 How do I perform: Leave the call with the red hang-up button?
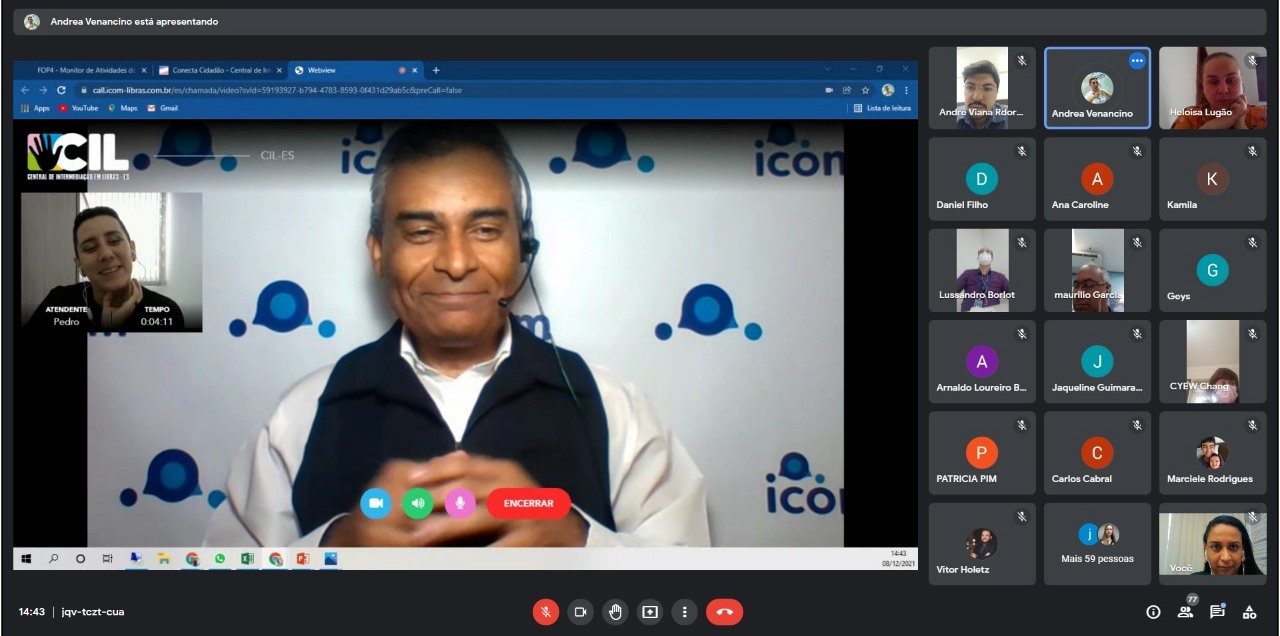[724, 612]
